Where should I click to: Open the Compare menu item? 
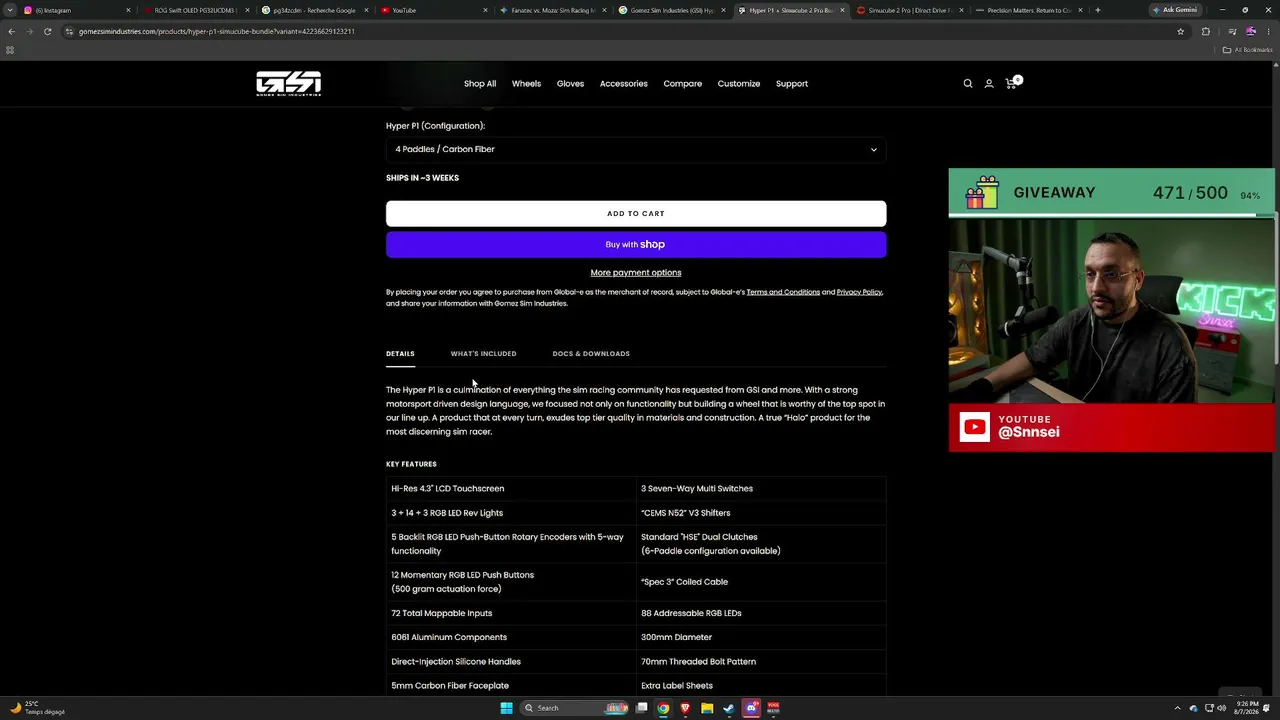683,84
